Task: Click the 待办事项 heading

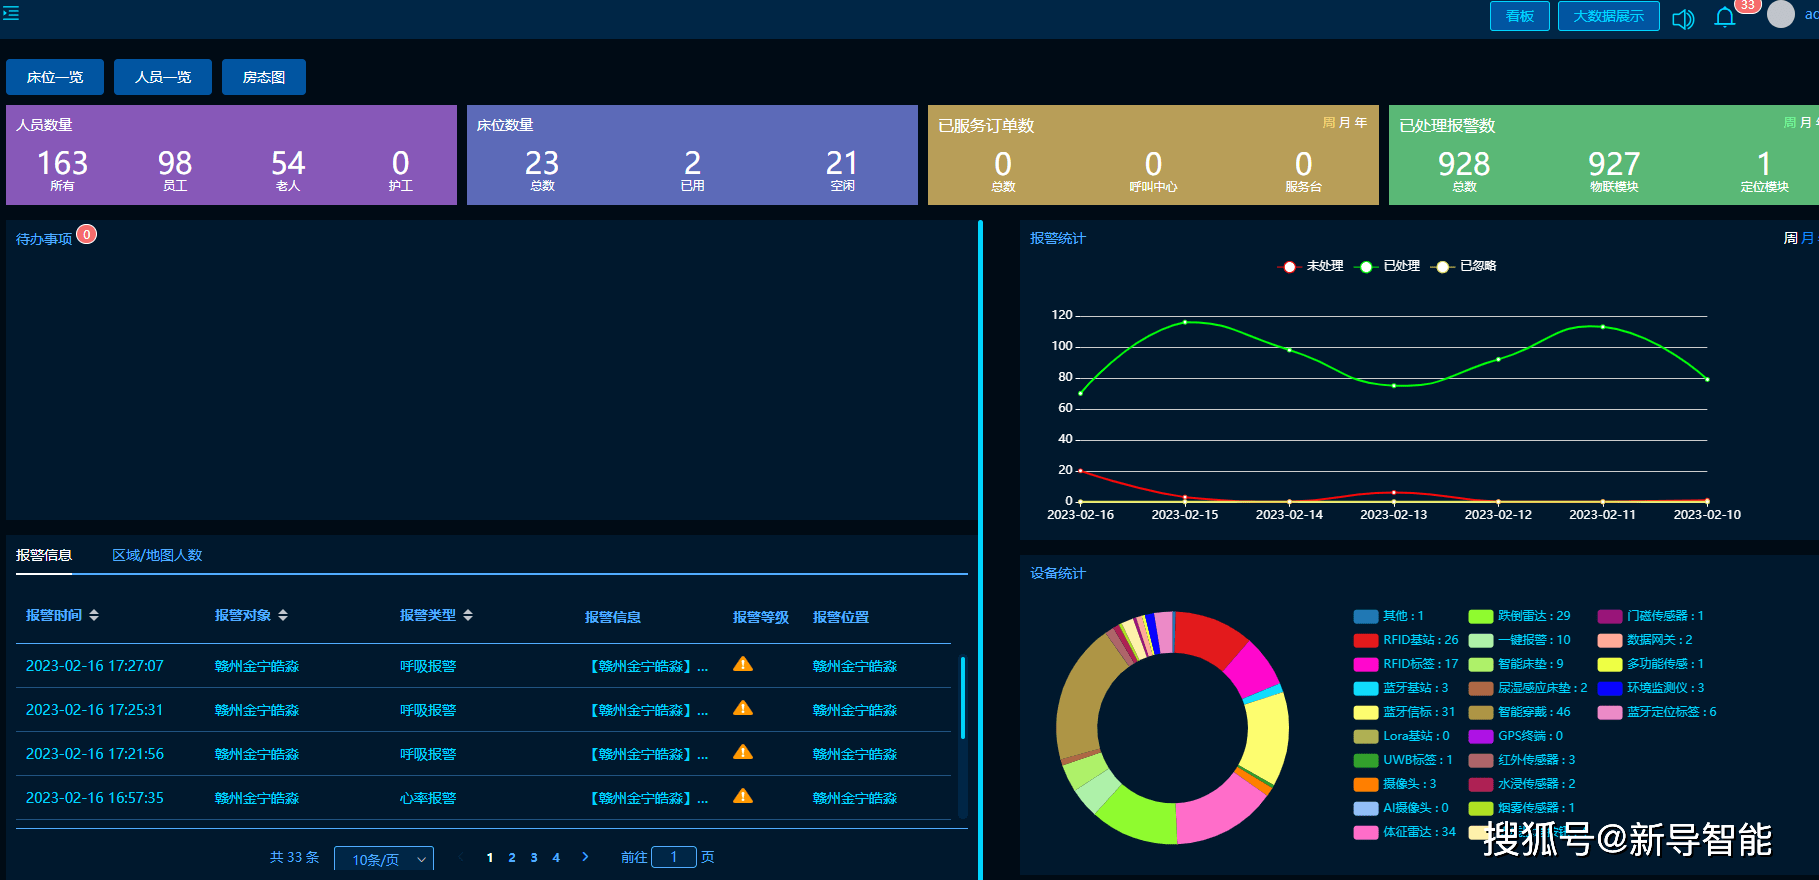Action: 44,239
